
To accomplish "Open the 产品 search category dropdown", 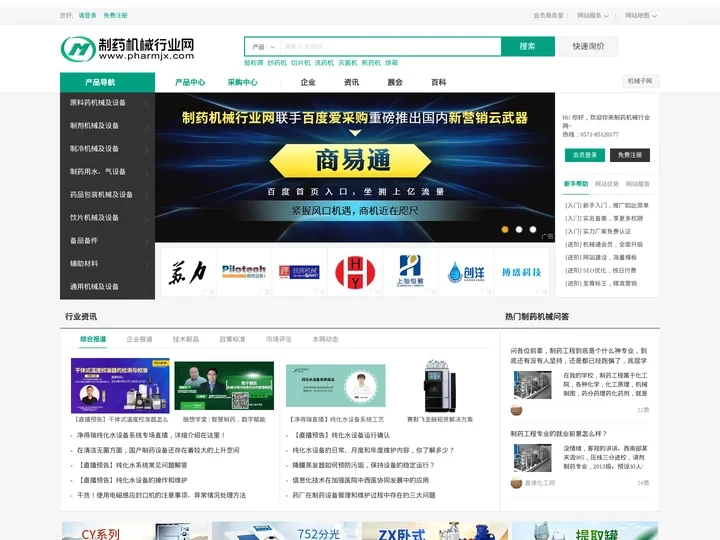I will pos(263,47).
